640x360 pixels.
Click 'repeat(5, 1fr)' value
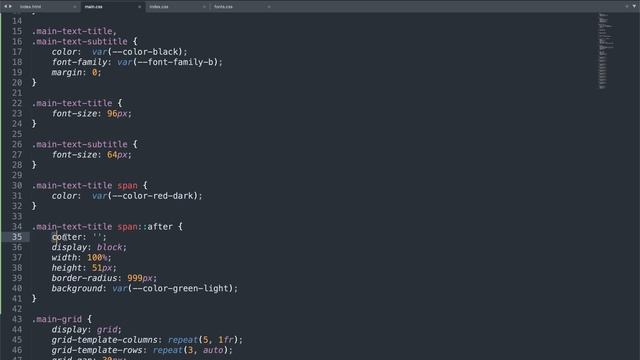[202, 340]
